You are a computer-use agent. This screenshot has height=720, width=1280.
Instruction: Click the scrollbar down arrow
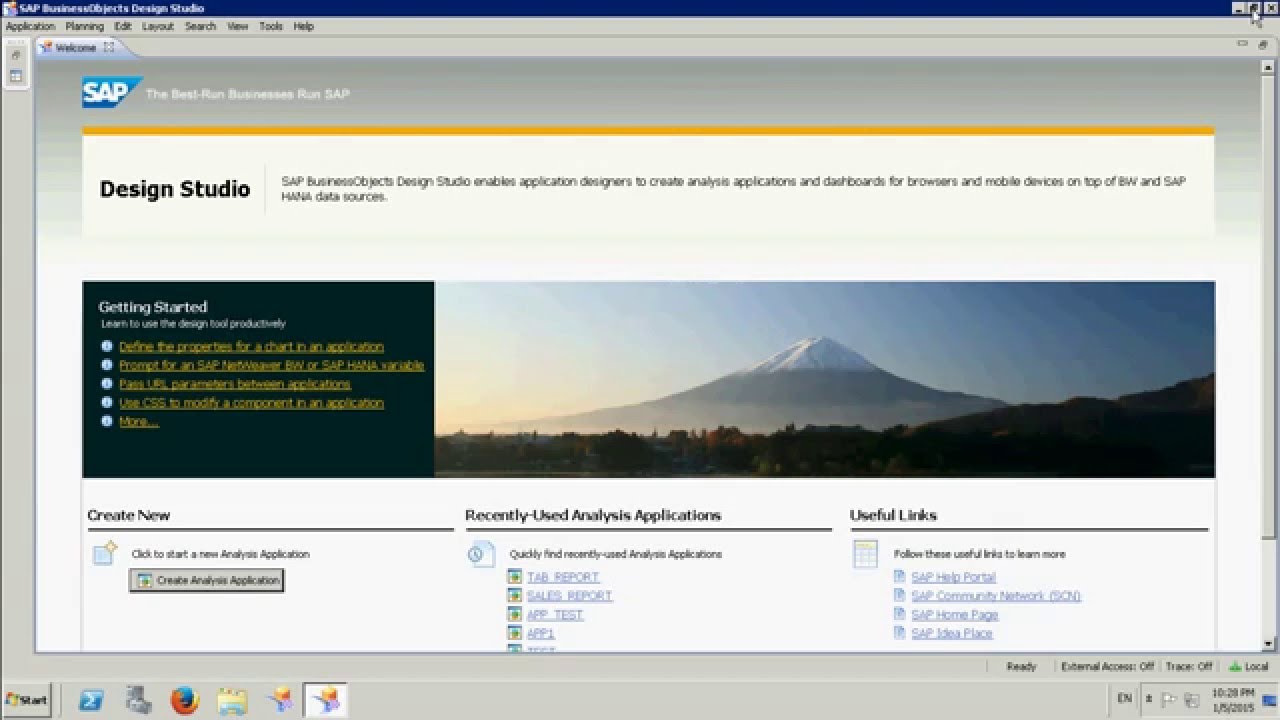pos(1269,644)
